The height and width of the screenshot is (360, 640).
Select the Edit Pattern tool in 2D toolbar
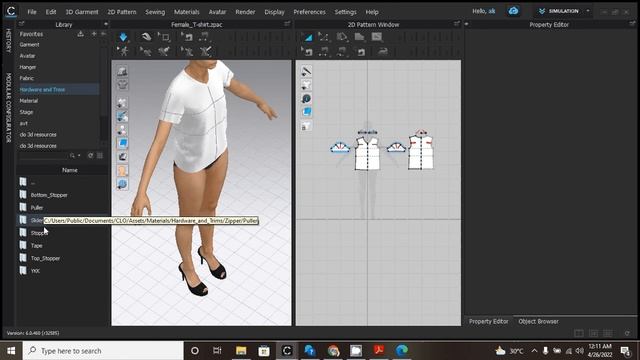[307, 37]
